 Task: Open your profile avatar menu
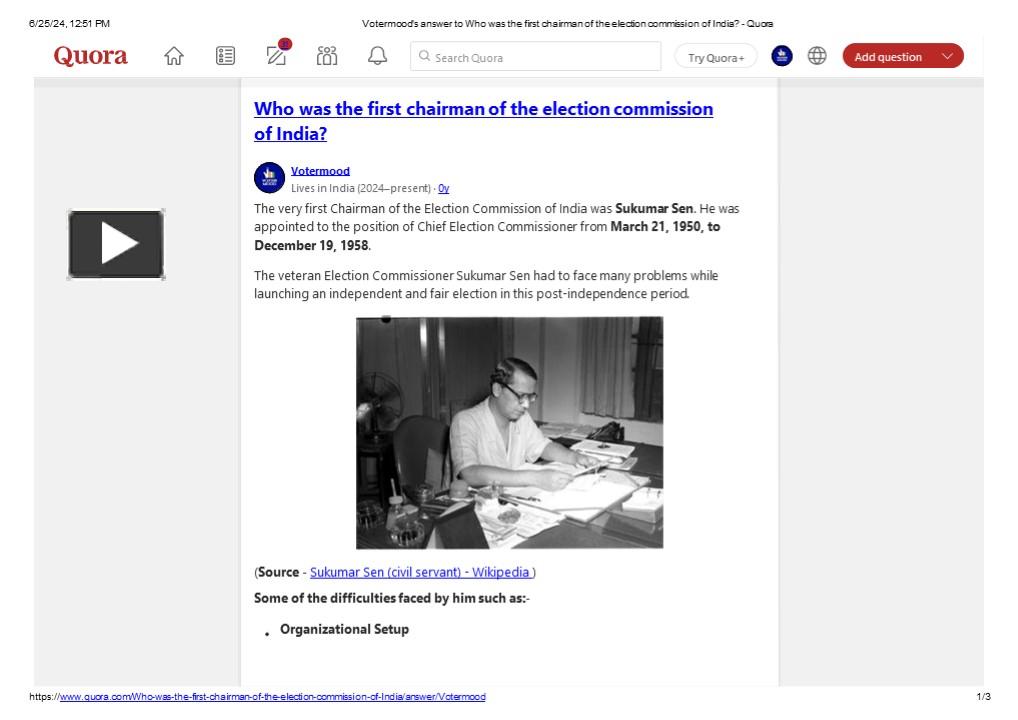[x=780, y=56]
